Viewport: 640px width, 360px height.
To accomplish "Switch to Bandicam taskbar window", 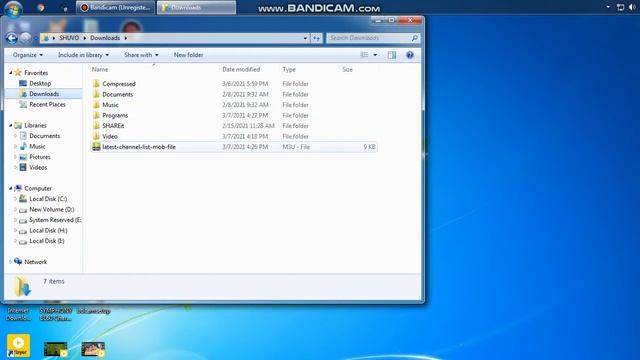I will [116, 7].
